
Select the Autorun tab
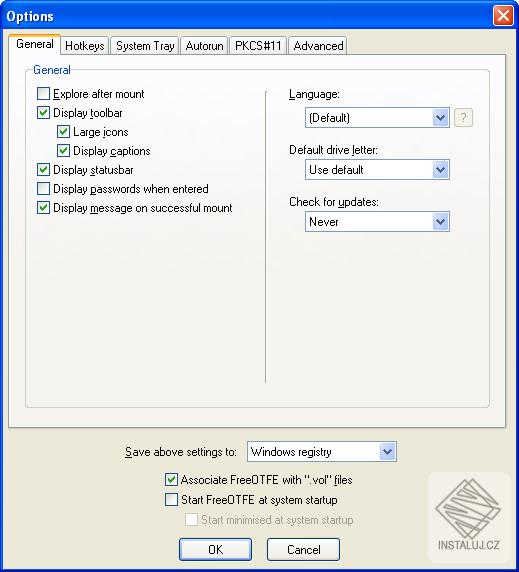coord(204,46)
